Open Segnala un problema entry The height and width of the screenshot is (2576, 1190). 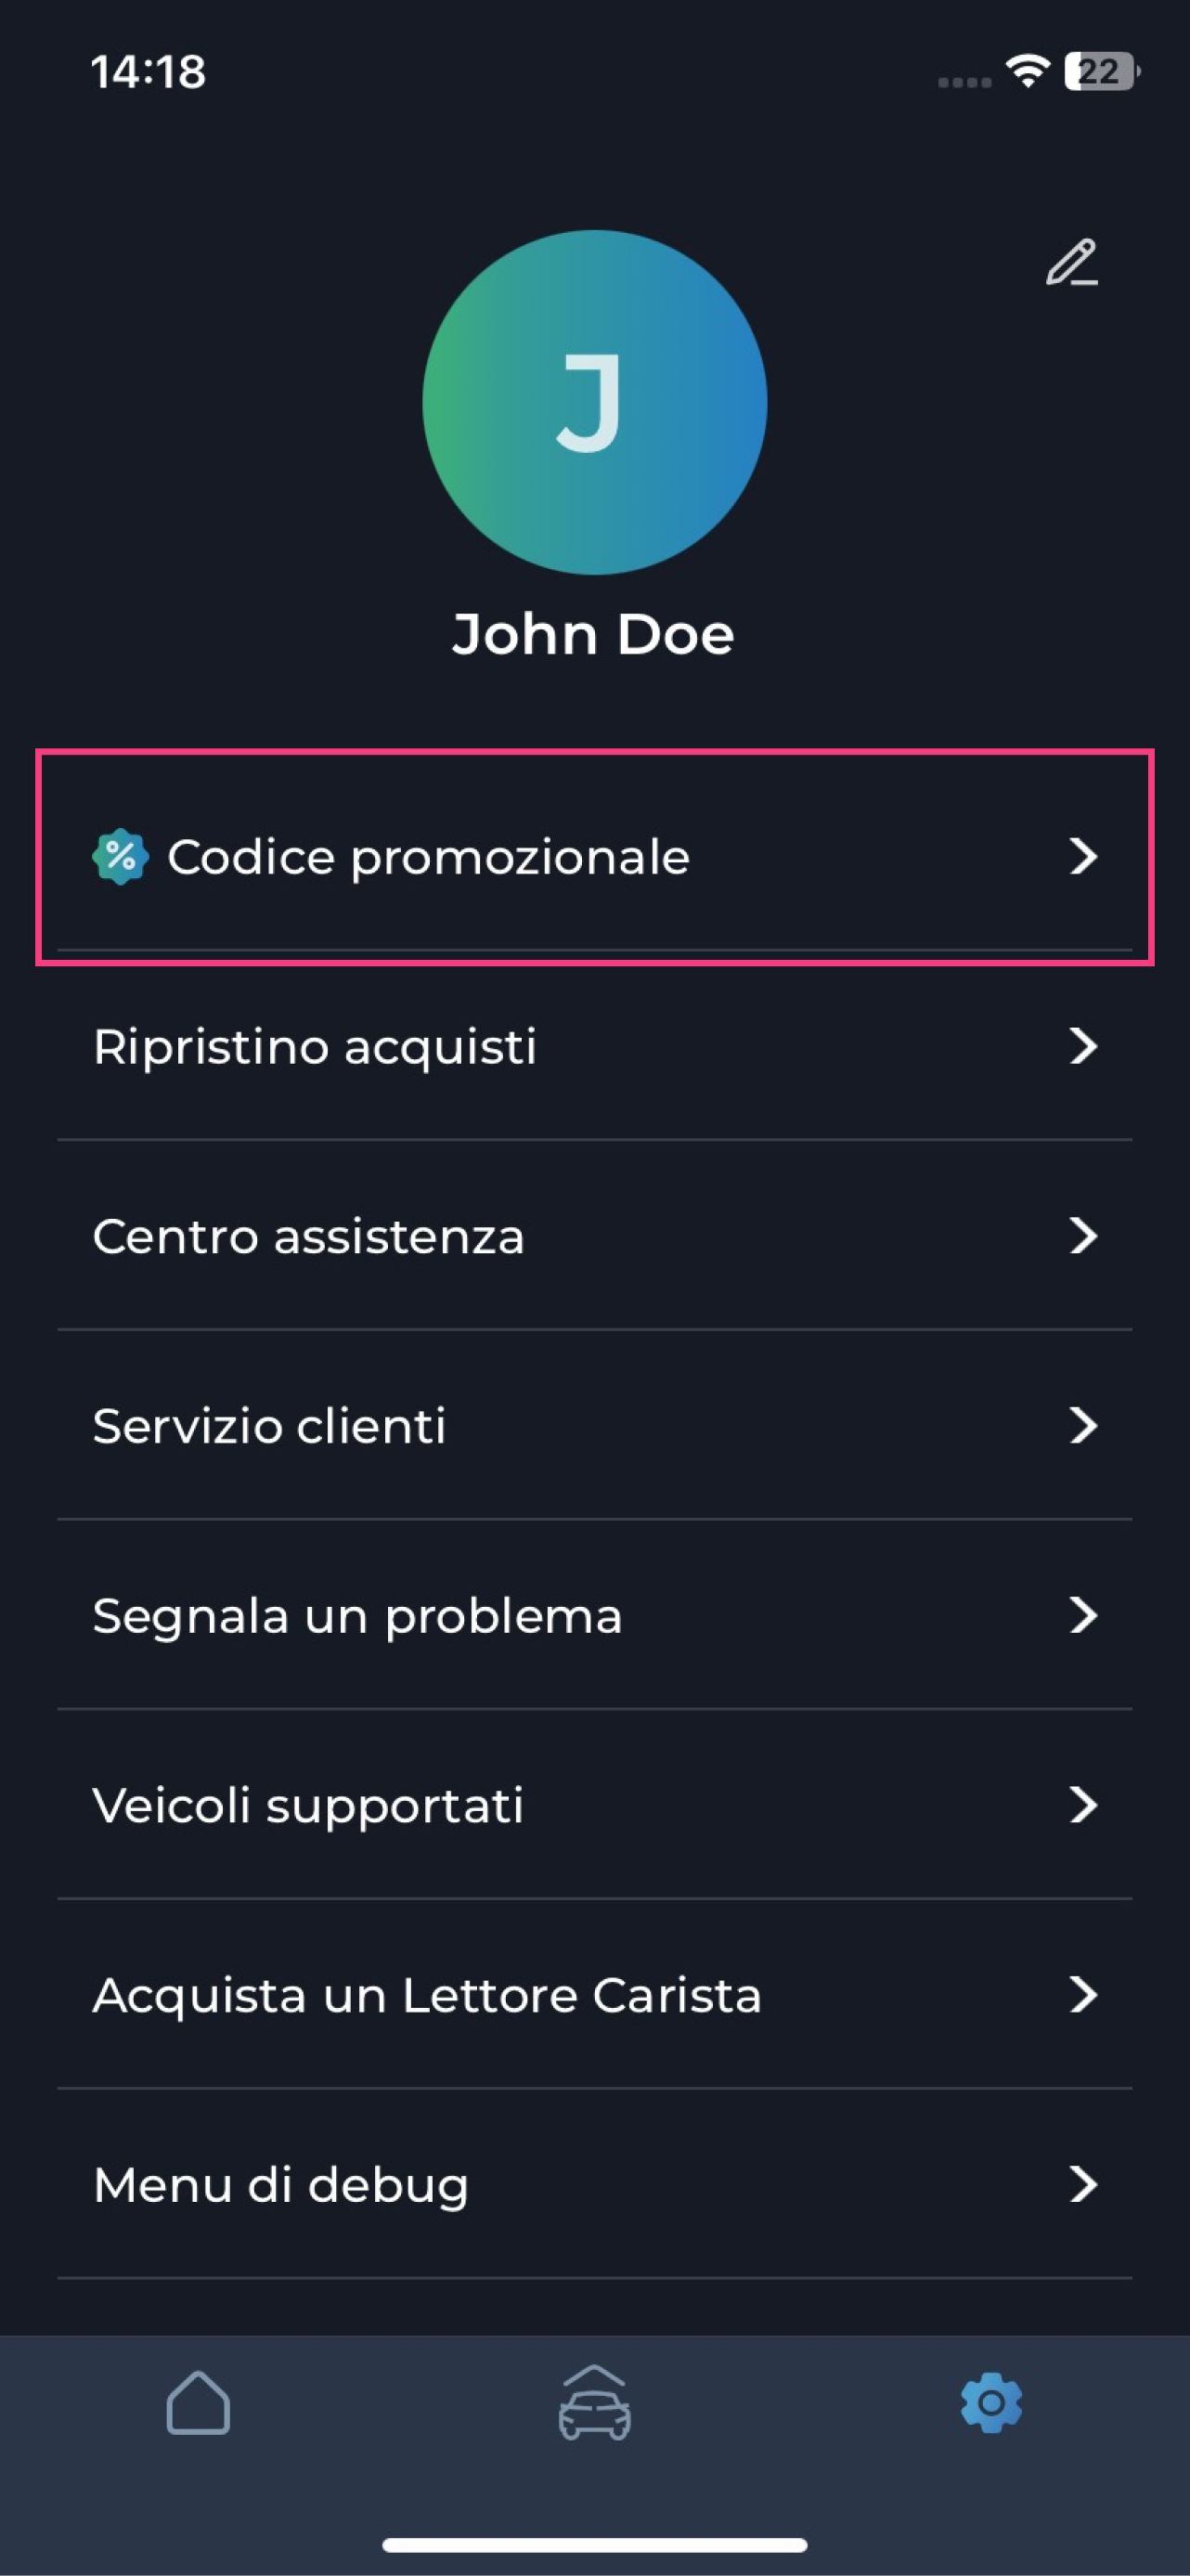357,1616
